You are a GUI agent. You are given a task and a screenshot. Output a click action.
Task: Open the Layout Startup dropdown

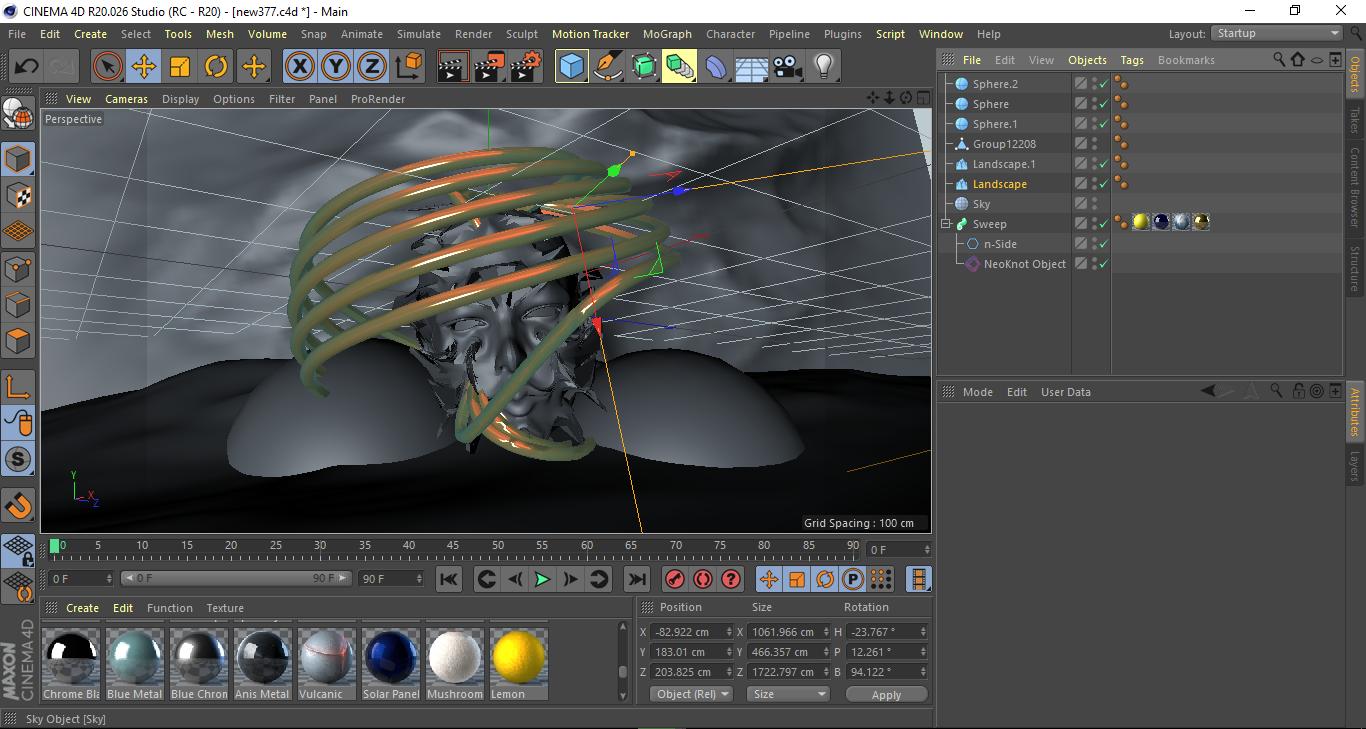click(1278, 33)
